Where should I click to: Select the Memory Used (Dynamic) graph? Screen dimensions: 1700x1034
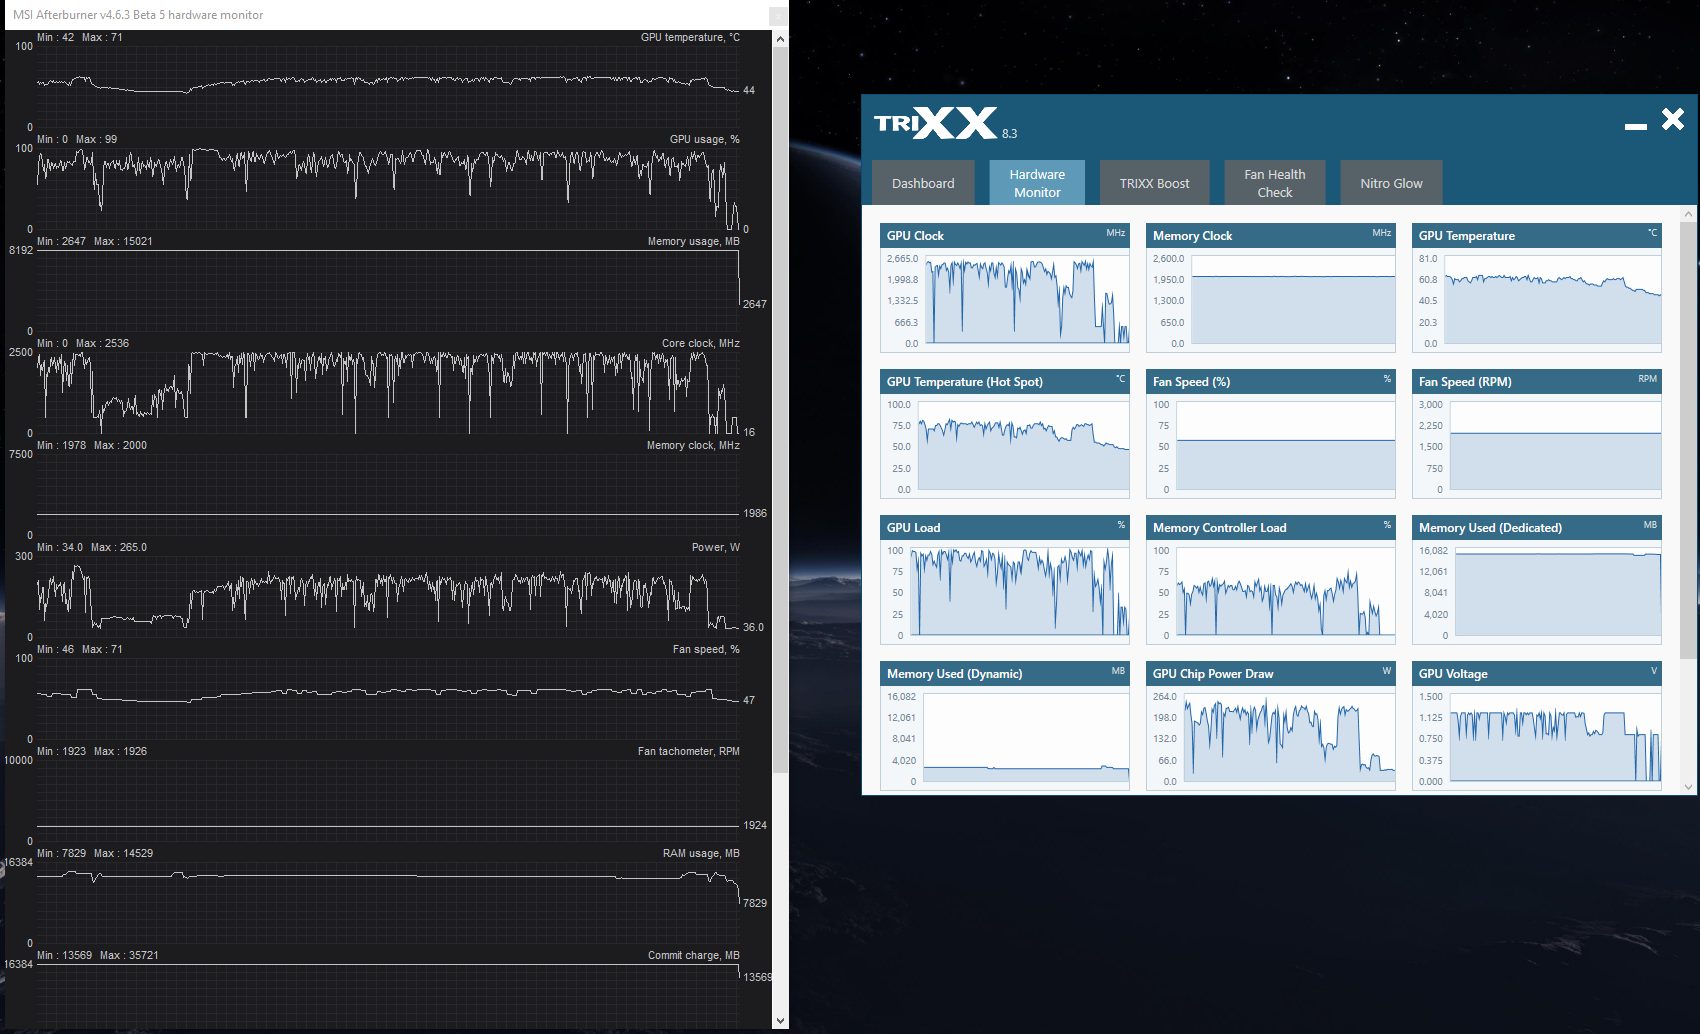1005,726
